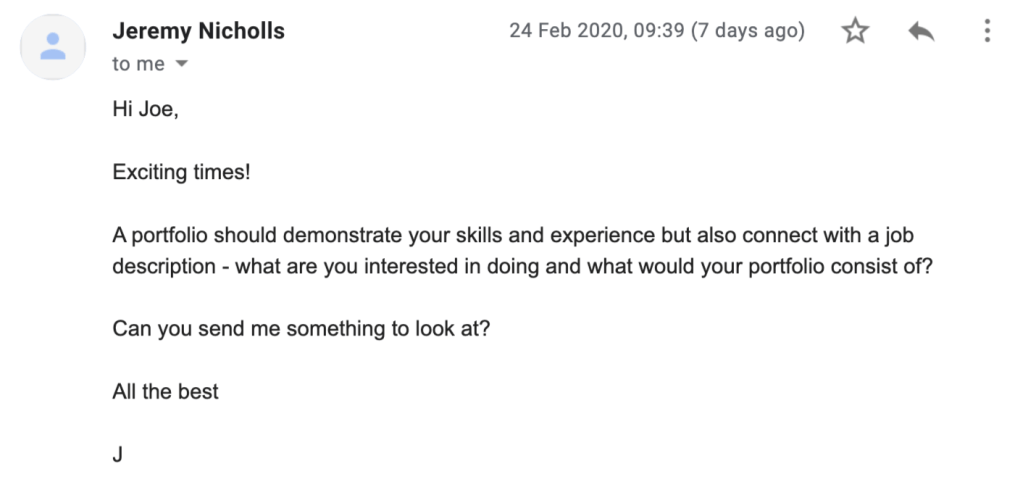
Task: Click the "Exciting times!" line
Action: [181, 173]
